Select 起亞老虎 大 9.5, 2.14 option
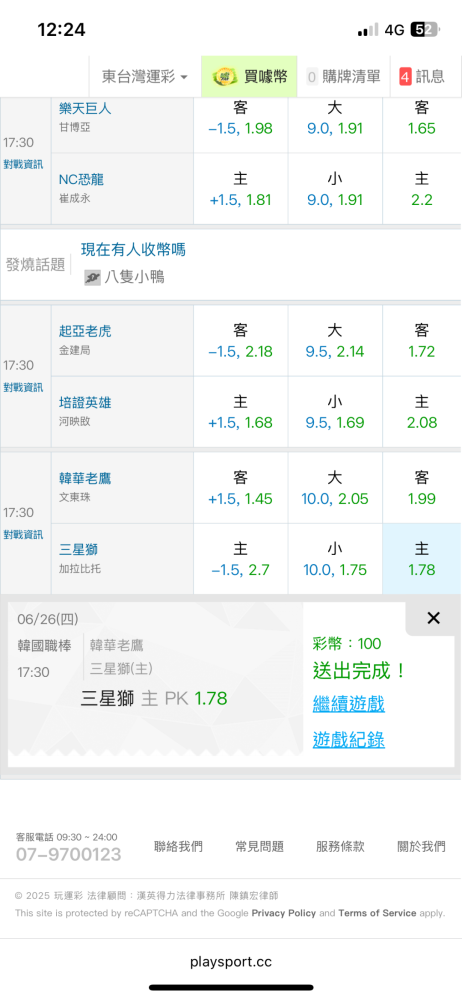This screenshot has height=1000, width=462. [x=335, y=341]
